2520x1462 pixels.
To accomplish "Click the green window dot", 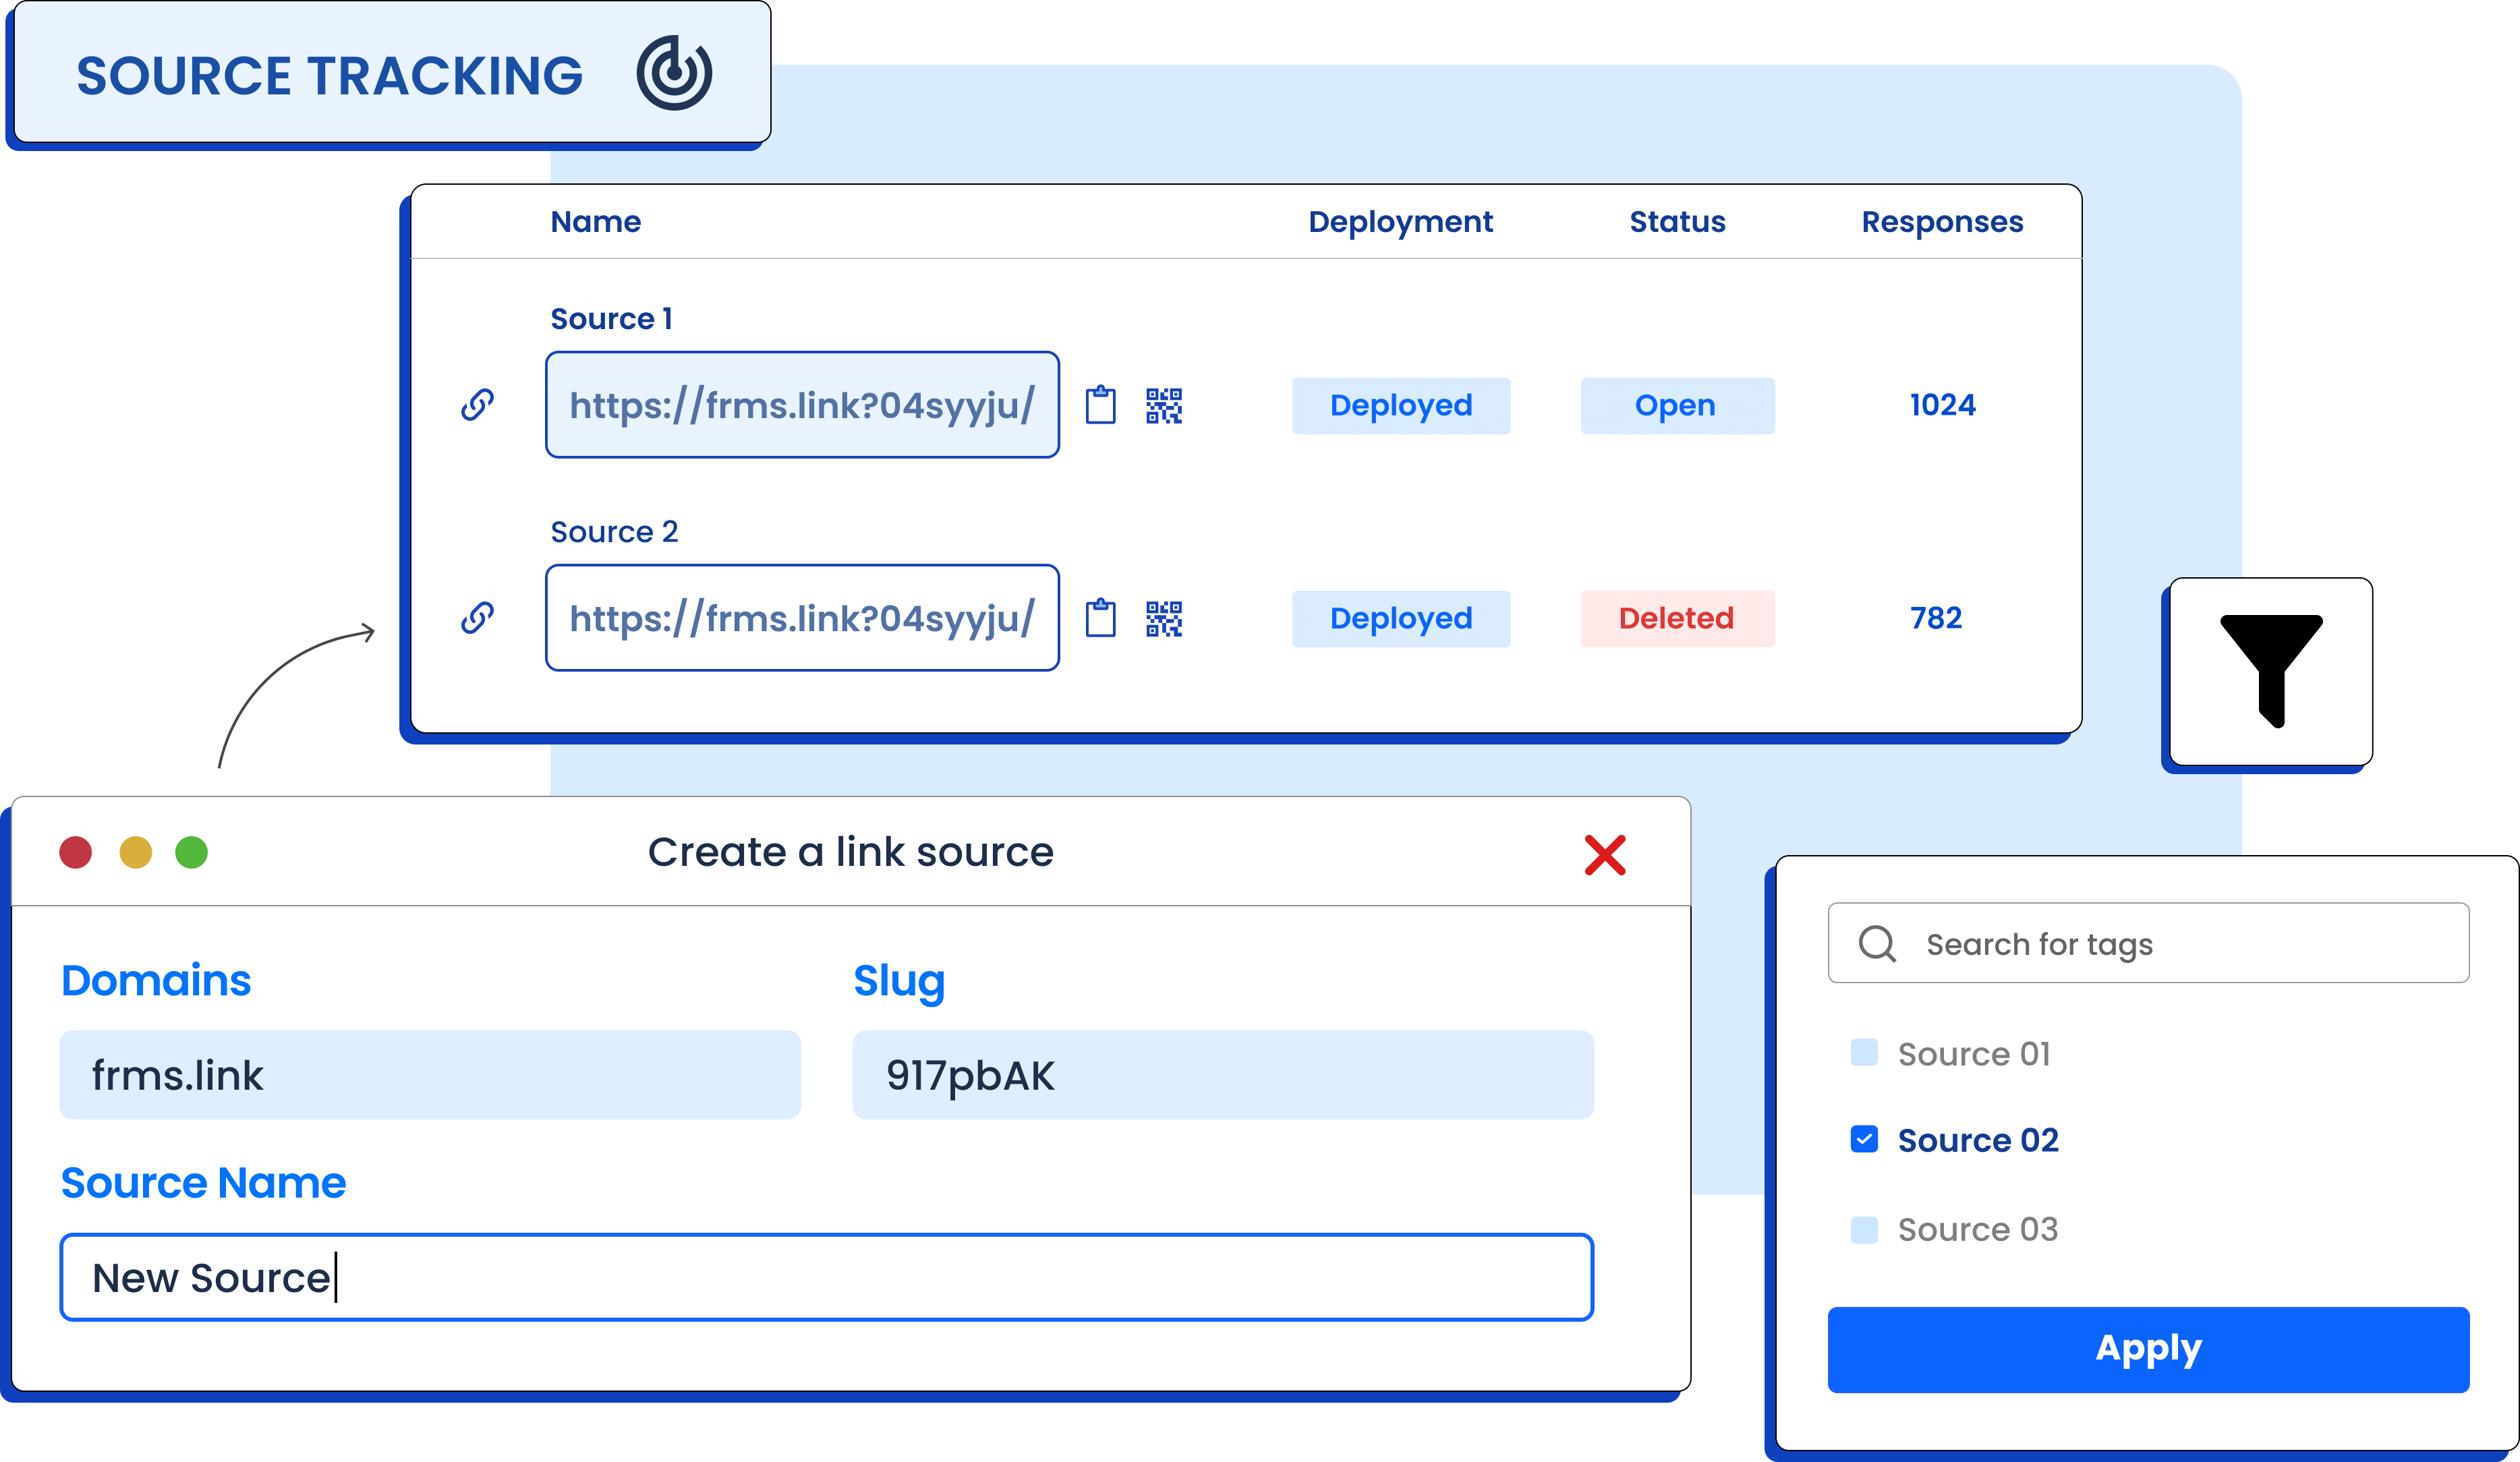I will tap(192, 852).
